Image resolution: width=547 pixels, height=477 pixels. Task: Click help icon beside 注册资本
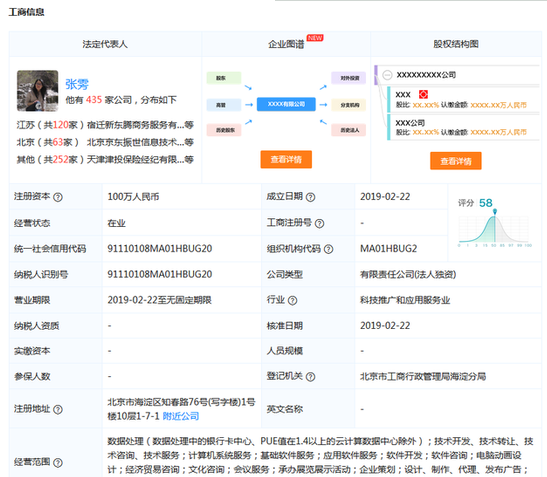point(58,197)
